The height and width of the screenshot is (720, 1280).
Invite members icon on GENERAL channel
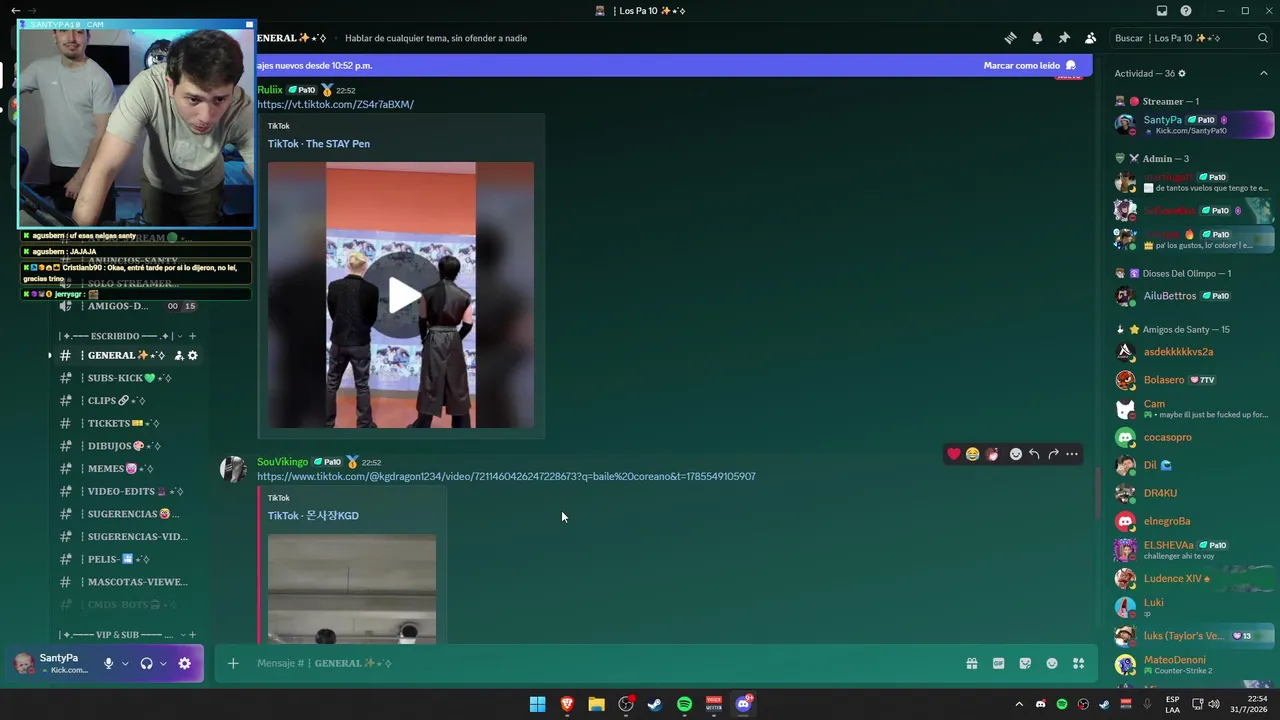tap(179, 355)
